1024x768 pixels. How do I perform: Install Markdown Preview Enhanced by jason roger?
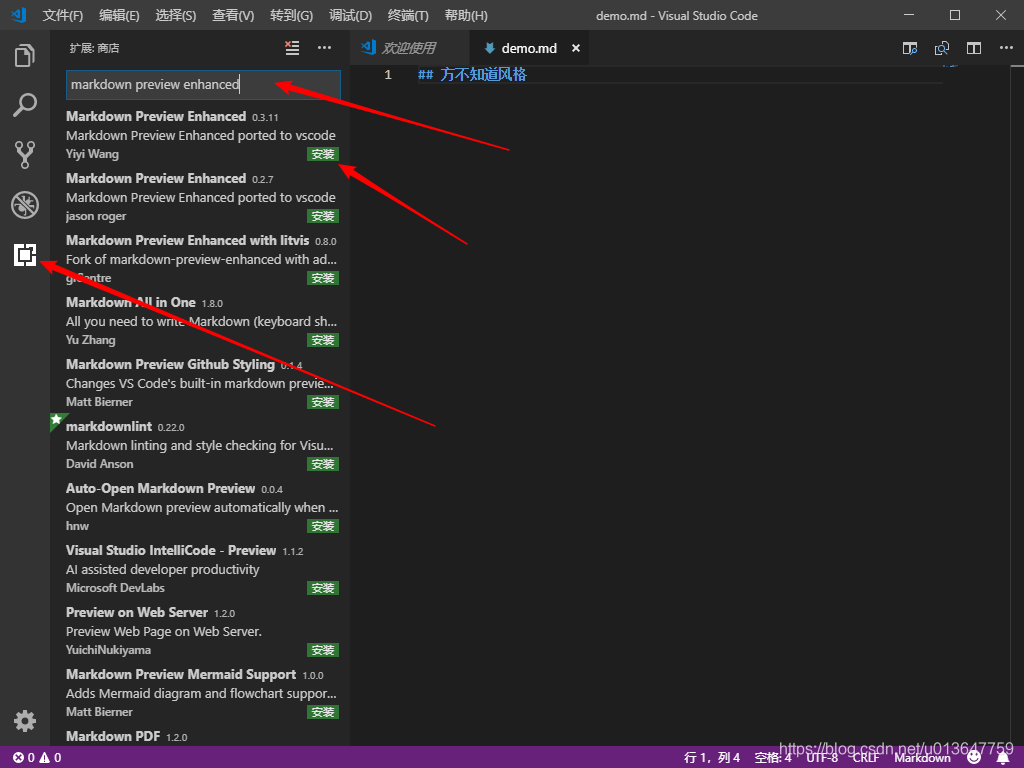click(x=323, y=216)
